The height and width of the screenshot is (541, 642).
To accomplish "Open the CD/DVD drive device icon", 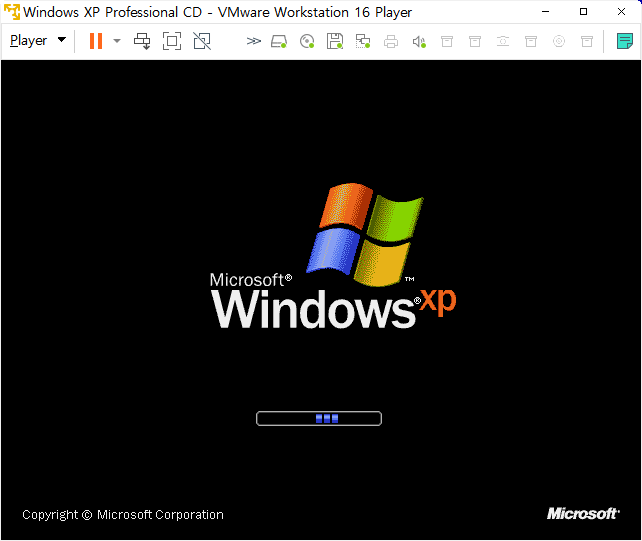I will coord(307,41).
